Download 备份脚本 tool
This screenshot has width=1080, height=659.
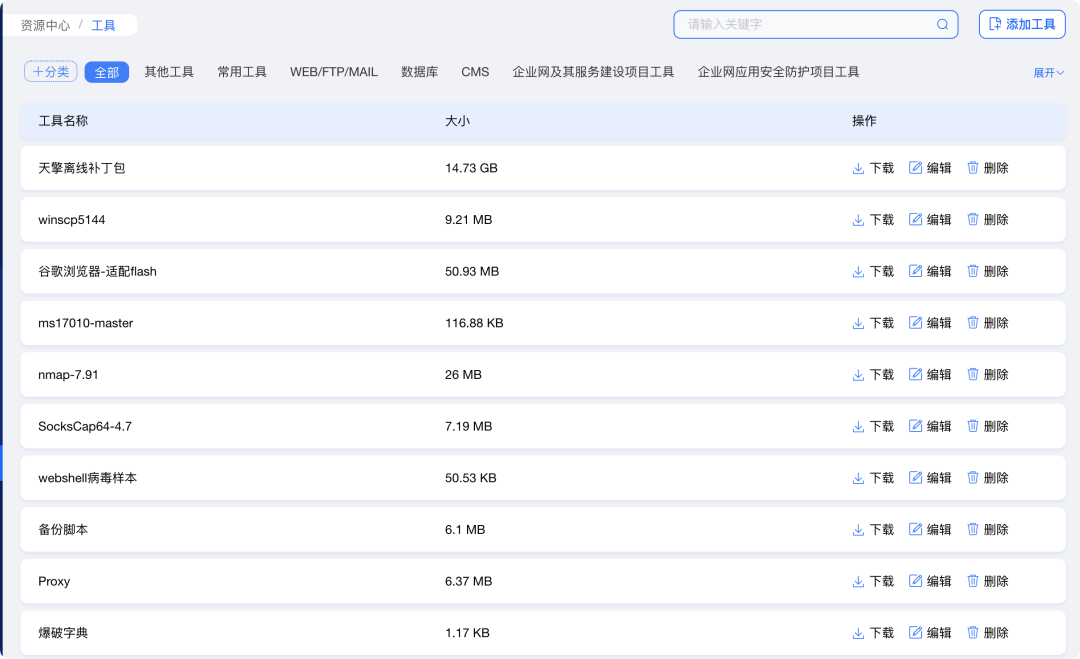873,530
